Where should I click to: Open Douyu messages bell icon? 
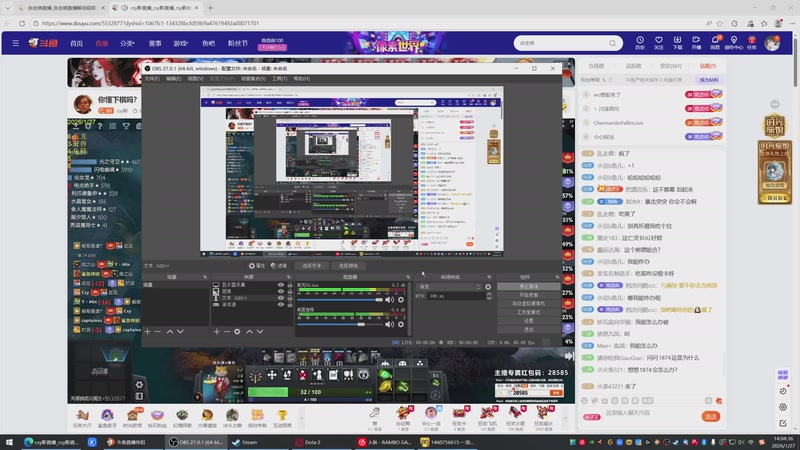pos(715,42)
